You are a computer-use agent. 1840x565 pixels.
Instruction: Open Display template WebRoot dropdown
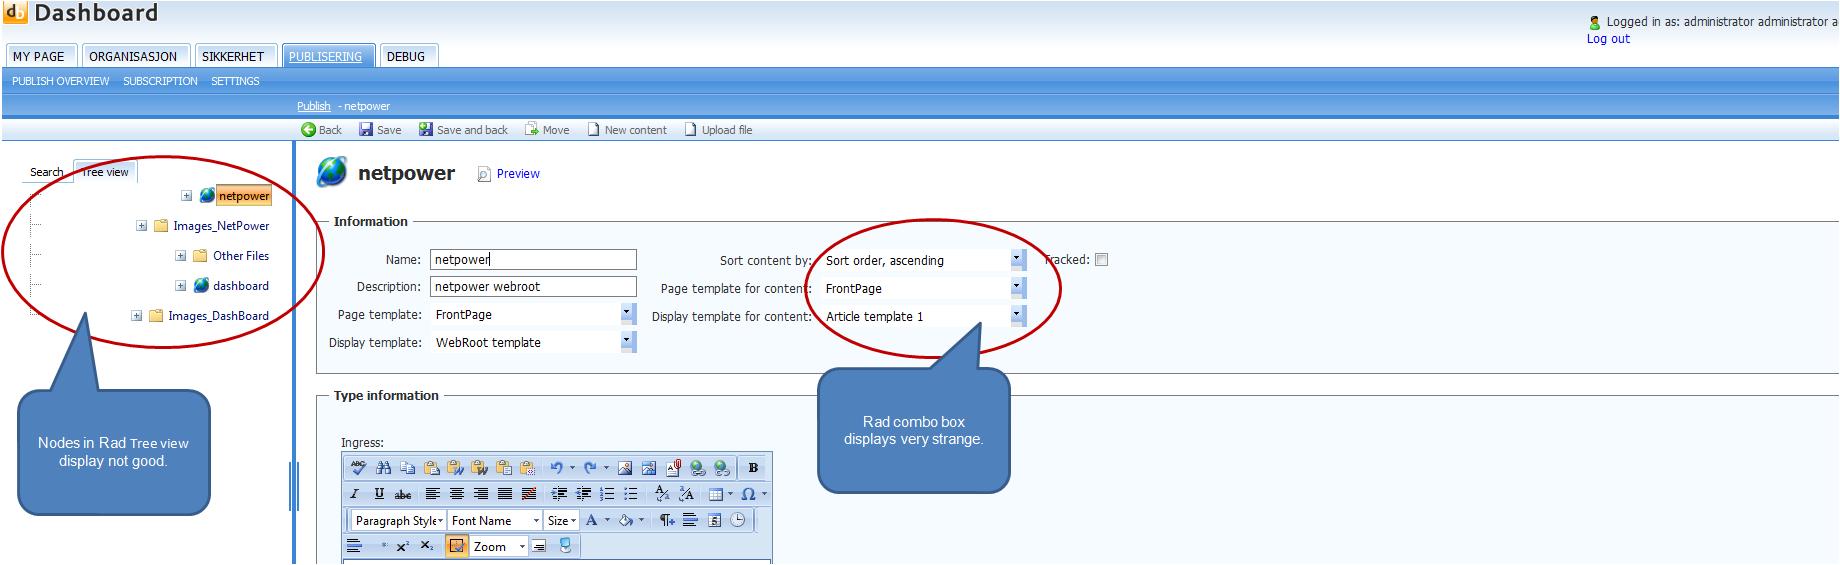(627, 342)
